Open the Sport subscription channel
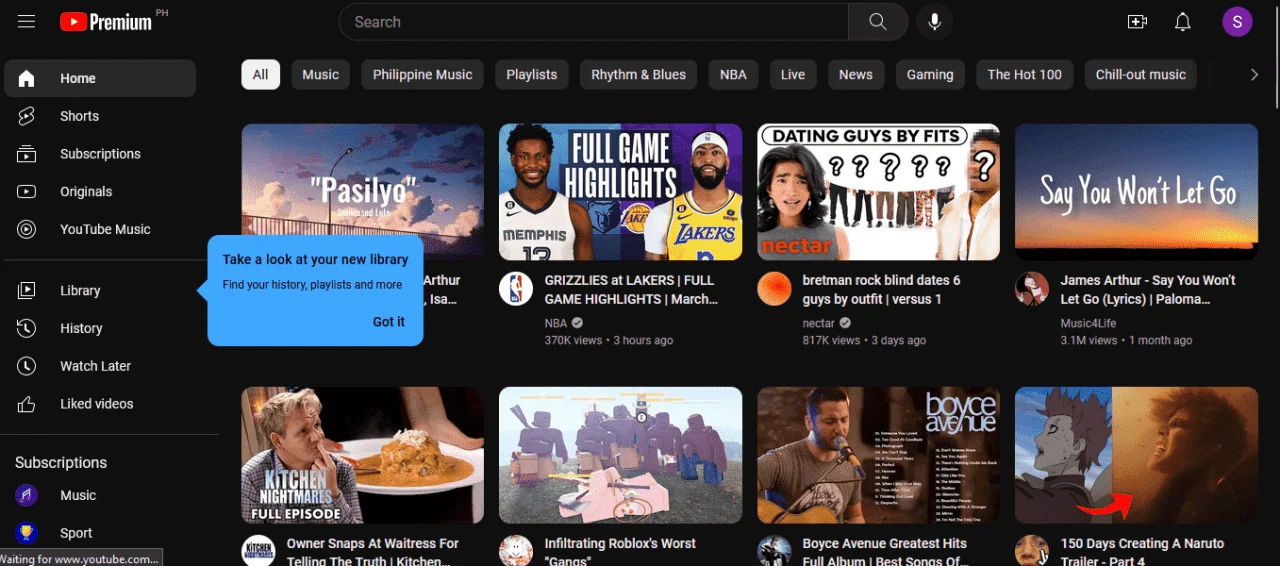This screenshot has width=1280, height=566. [x=100, y=533]
